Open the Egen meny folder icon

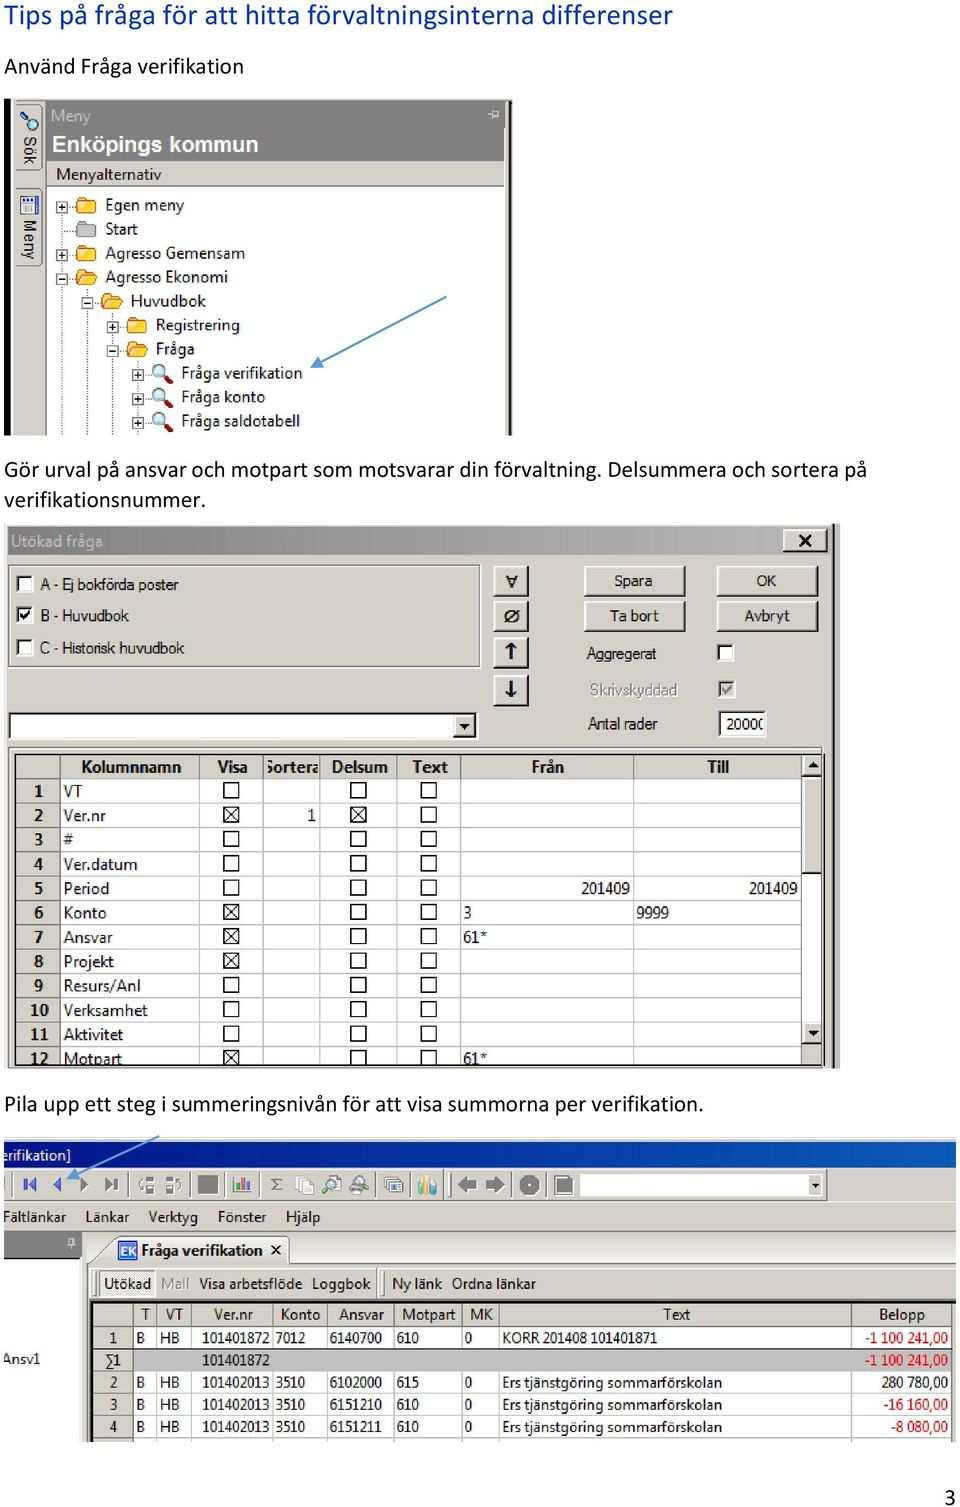[87, 205]
